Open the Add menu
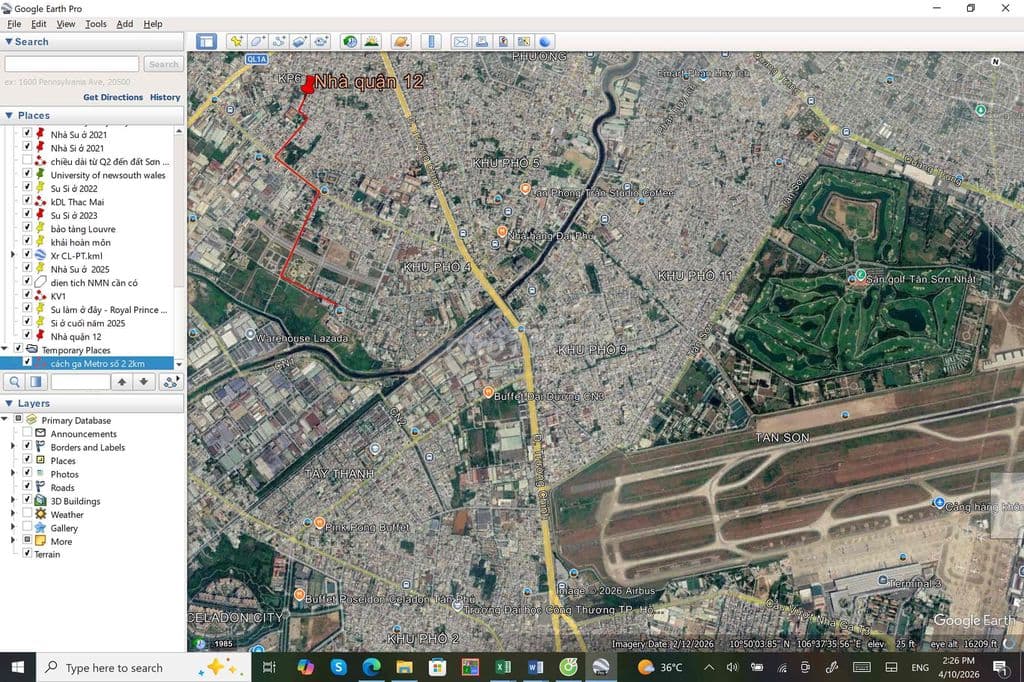This screenshot has height=682, width=1024. [124, 24]
